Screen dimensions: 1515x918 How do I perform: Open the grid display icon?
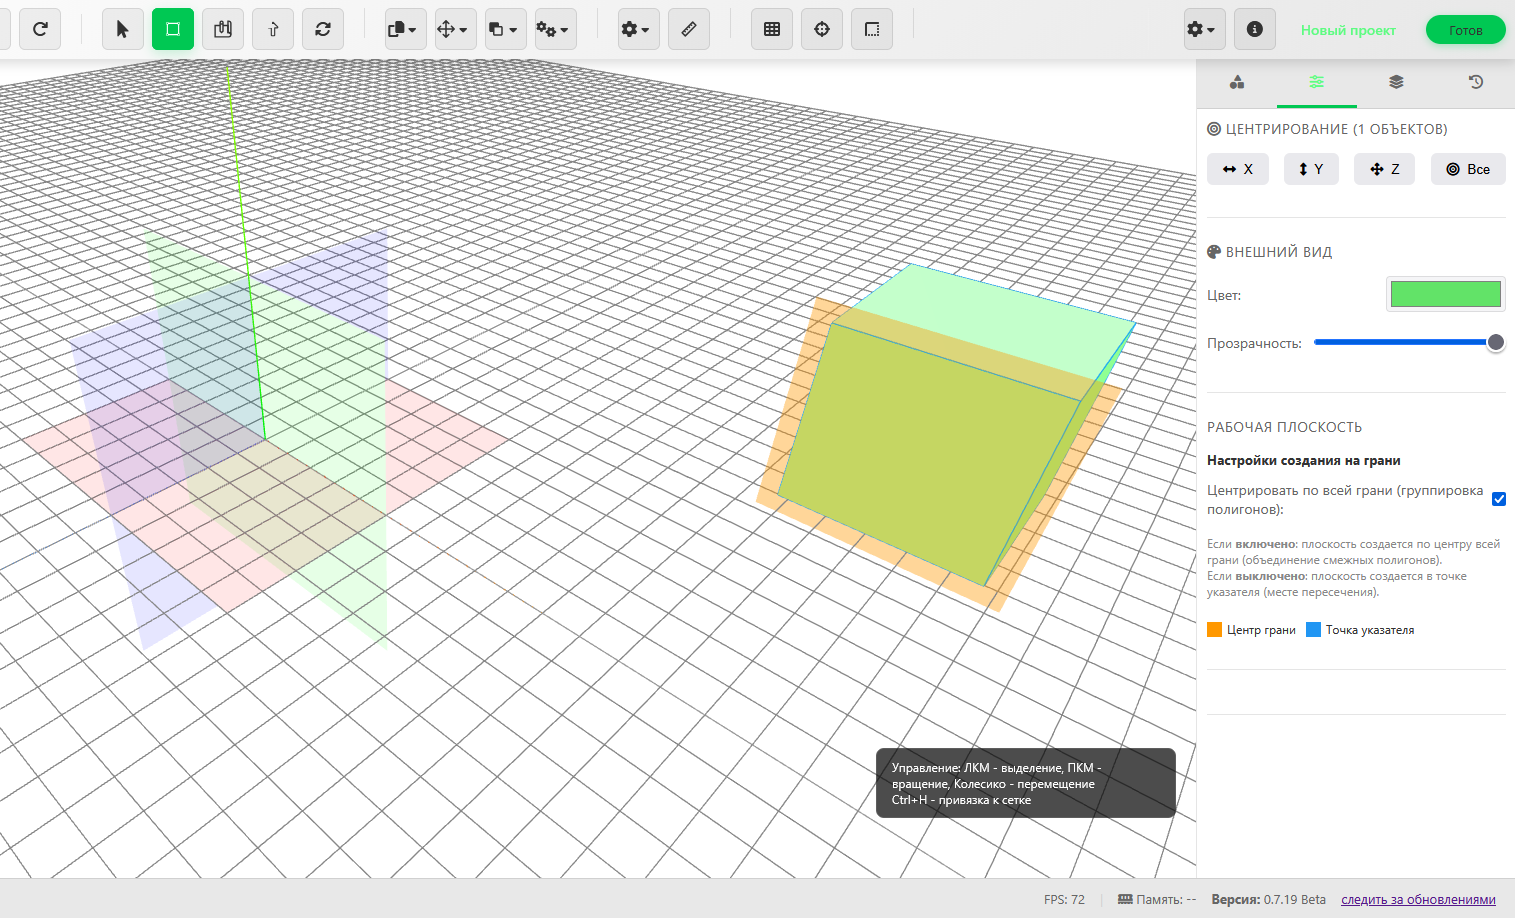click(771, 29)
